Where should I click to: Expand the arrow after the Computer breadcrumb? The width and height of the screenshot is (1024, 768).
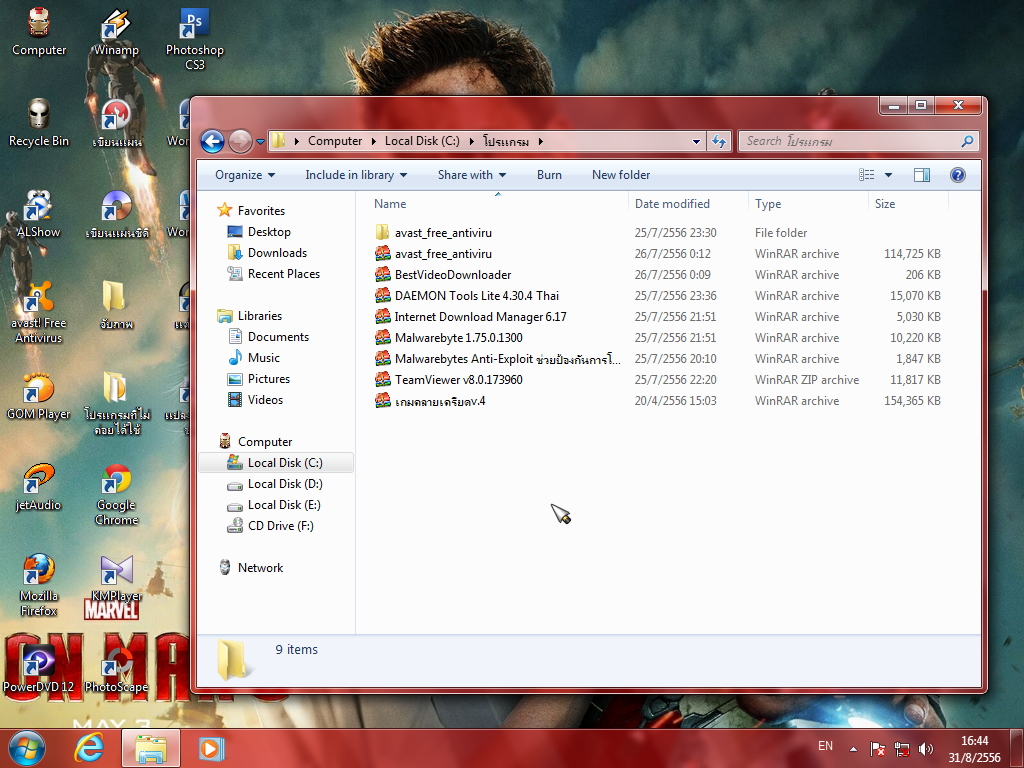374,141
